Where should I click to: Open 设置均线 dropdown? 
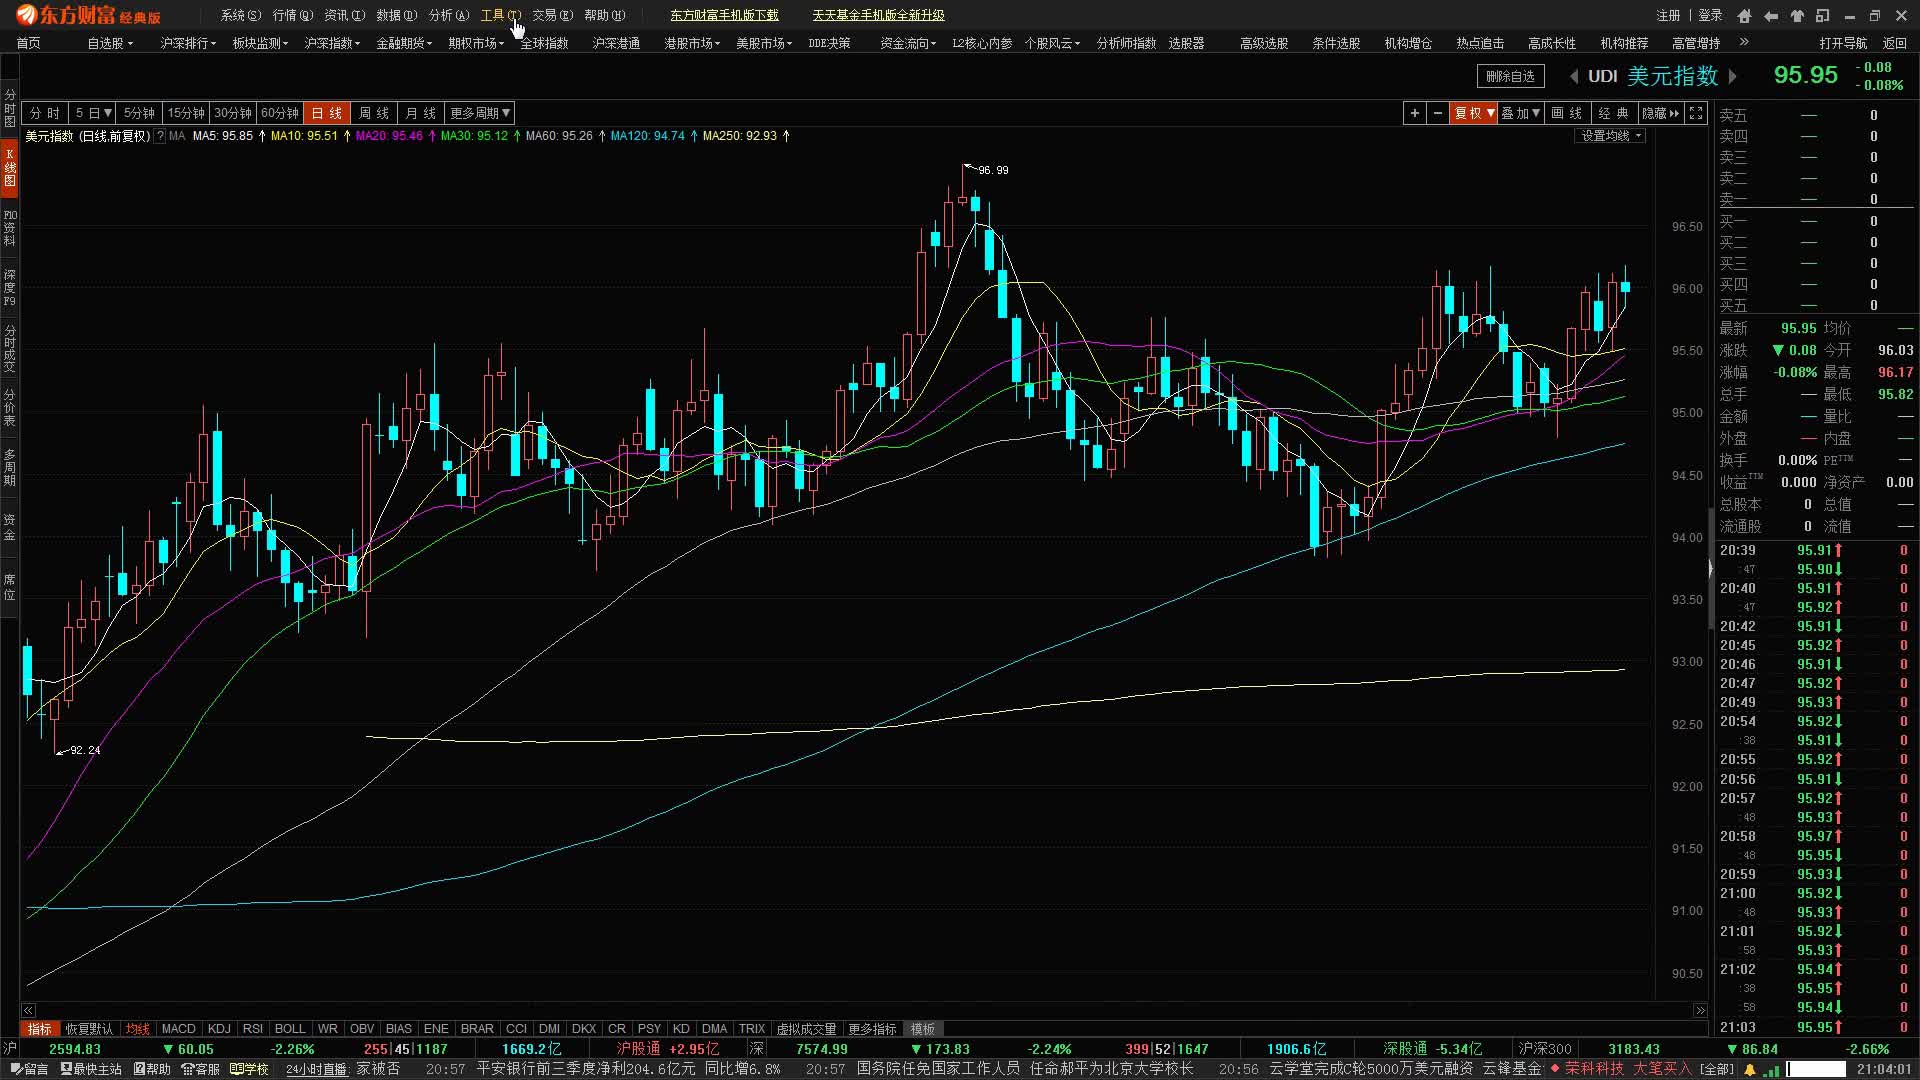[x=1611, y=135]
